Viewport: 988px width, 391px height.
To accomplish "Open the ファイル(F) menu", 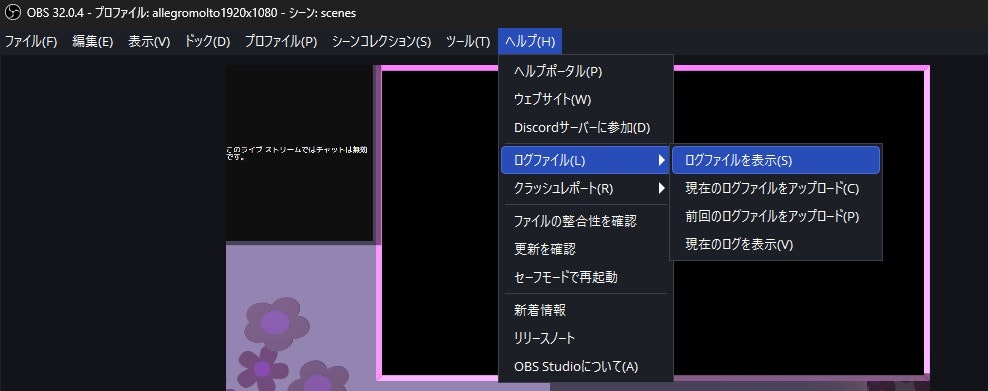I will pos(31,42).
